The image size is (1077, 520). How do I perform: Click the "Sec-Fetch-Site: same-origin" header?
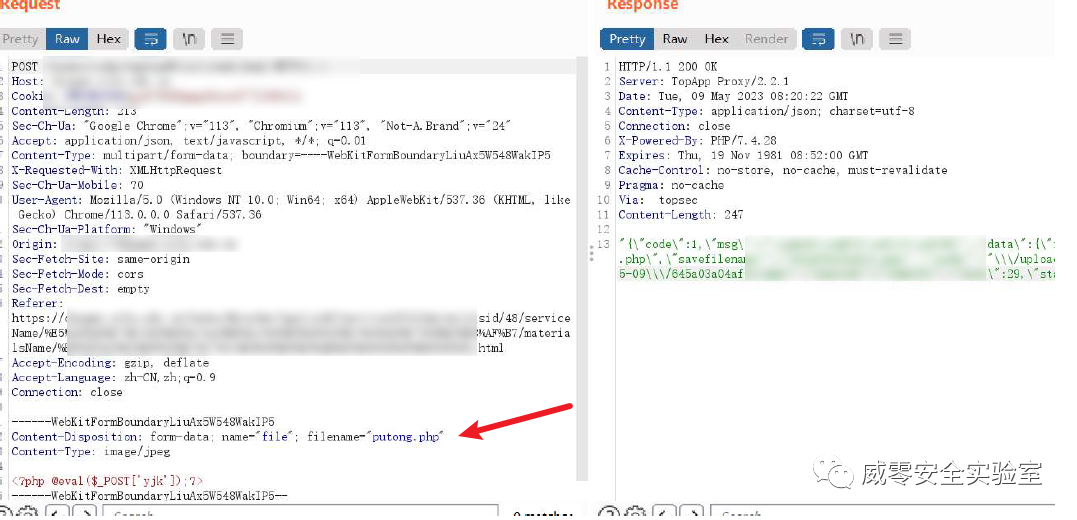pos(100,260)
